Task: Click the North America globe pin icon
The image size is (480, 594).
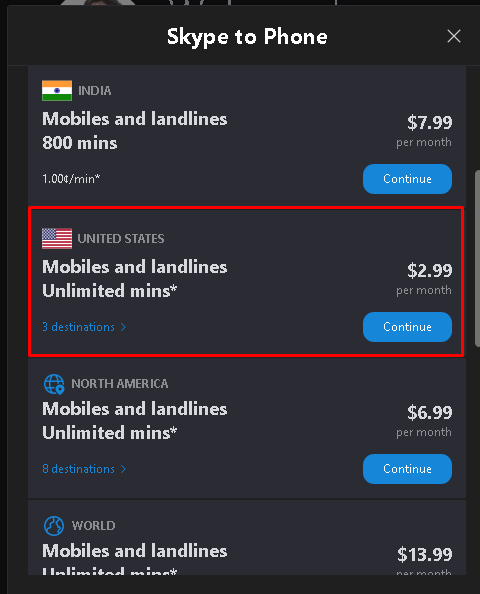Action: pyautogui.click(x=54, y=384)
